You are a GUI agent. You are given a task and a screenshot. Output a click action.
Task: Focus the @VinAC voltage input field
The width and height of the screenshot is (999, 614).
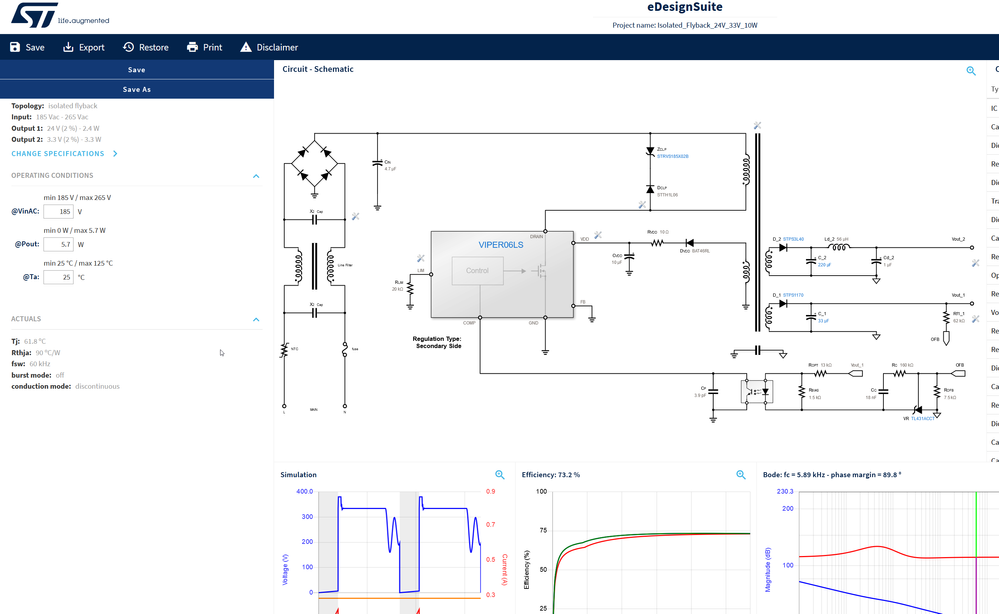[59, 211]
